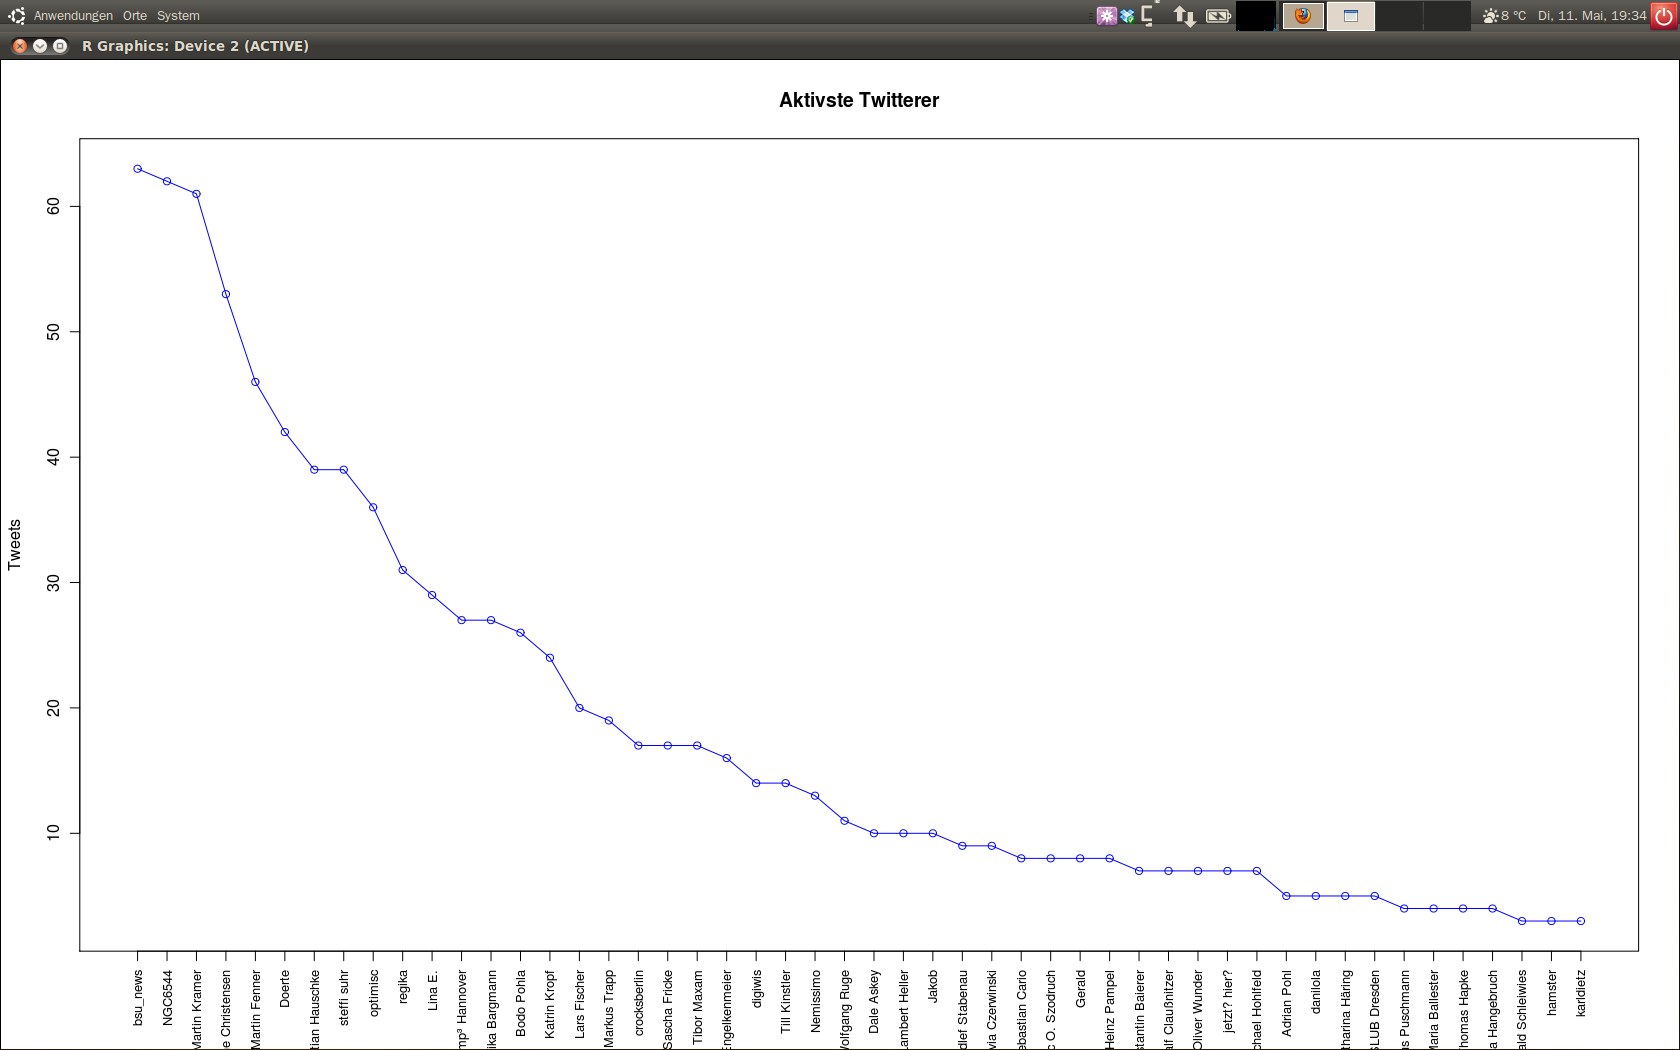Screen dimensions: 1680x1050
Task: Open the 8 °C weather applet
Action: click(x=1505, y=16)
